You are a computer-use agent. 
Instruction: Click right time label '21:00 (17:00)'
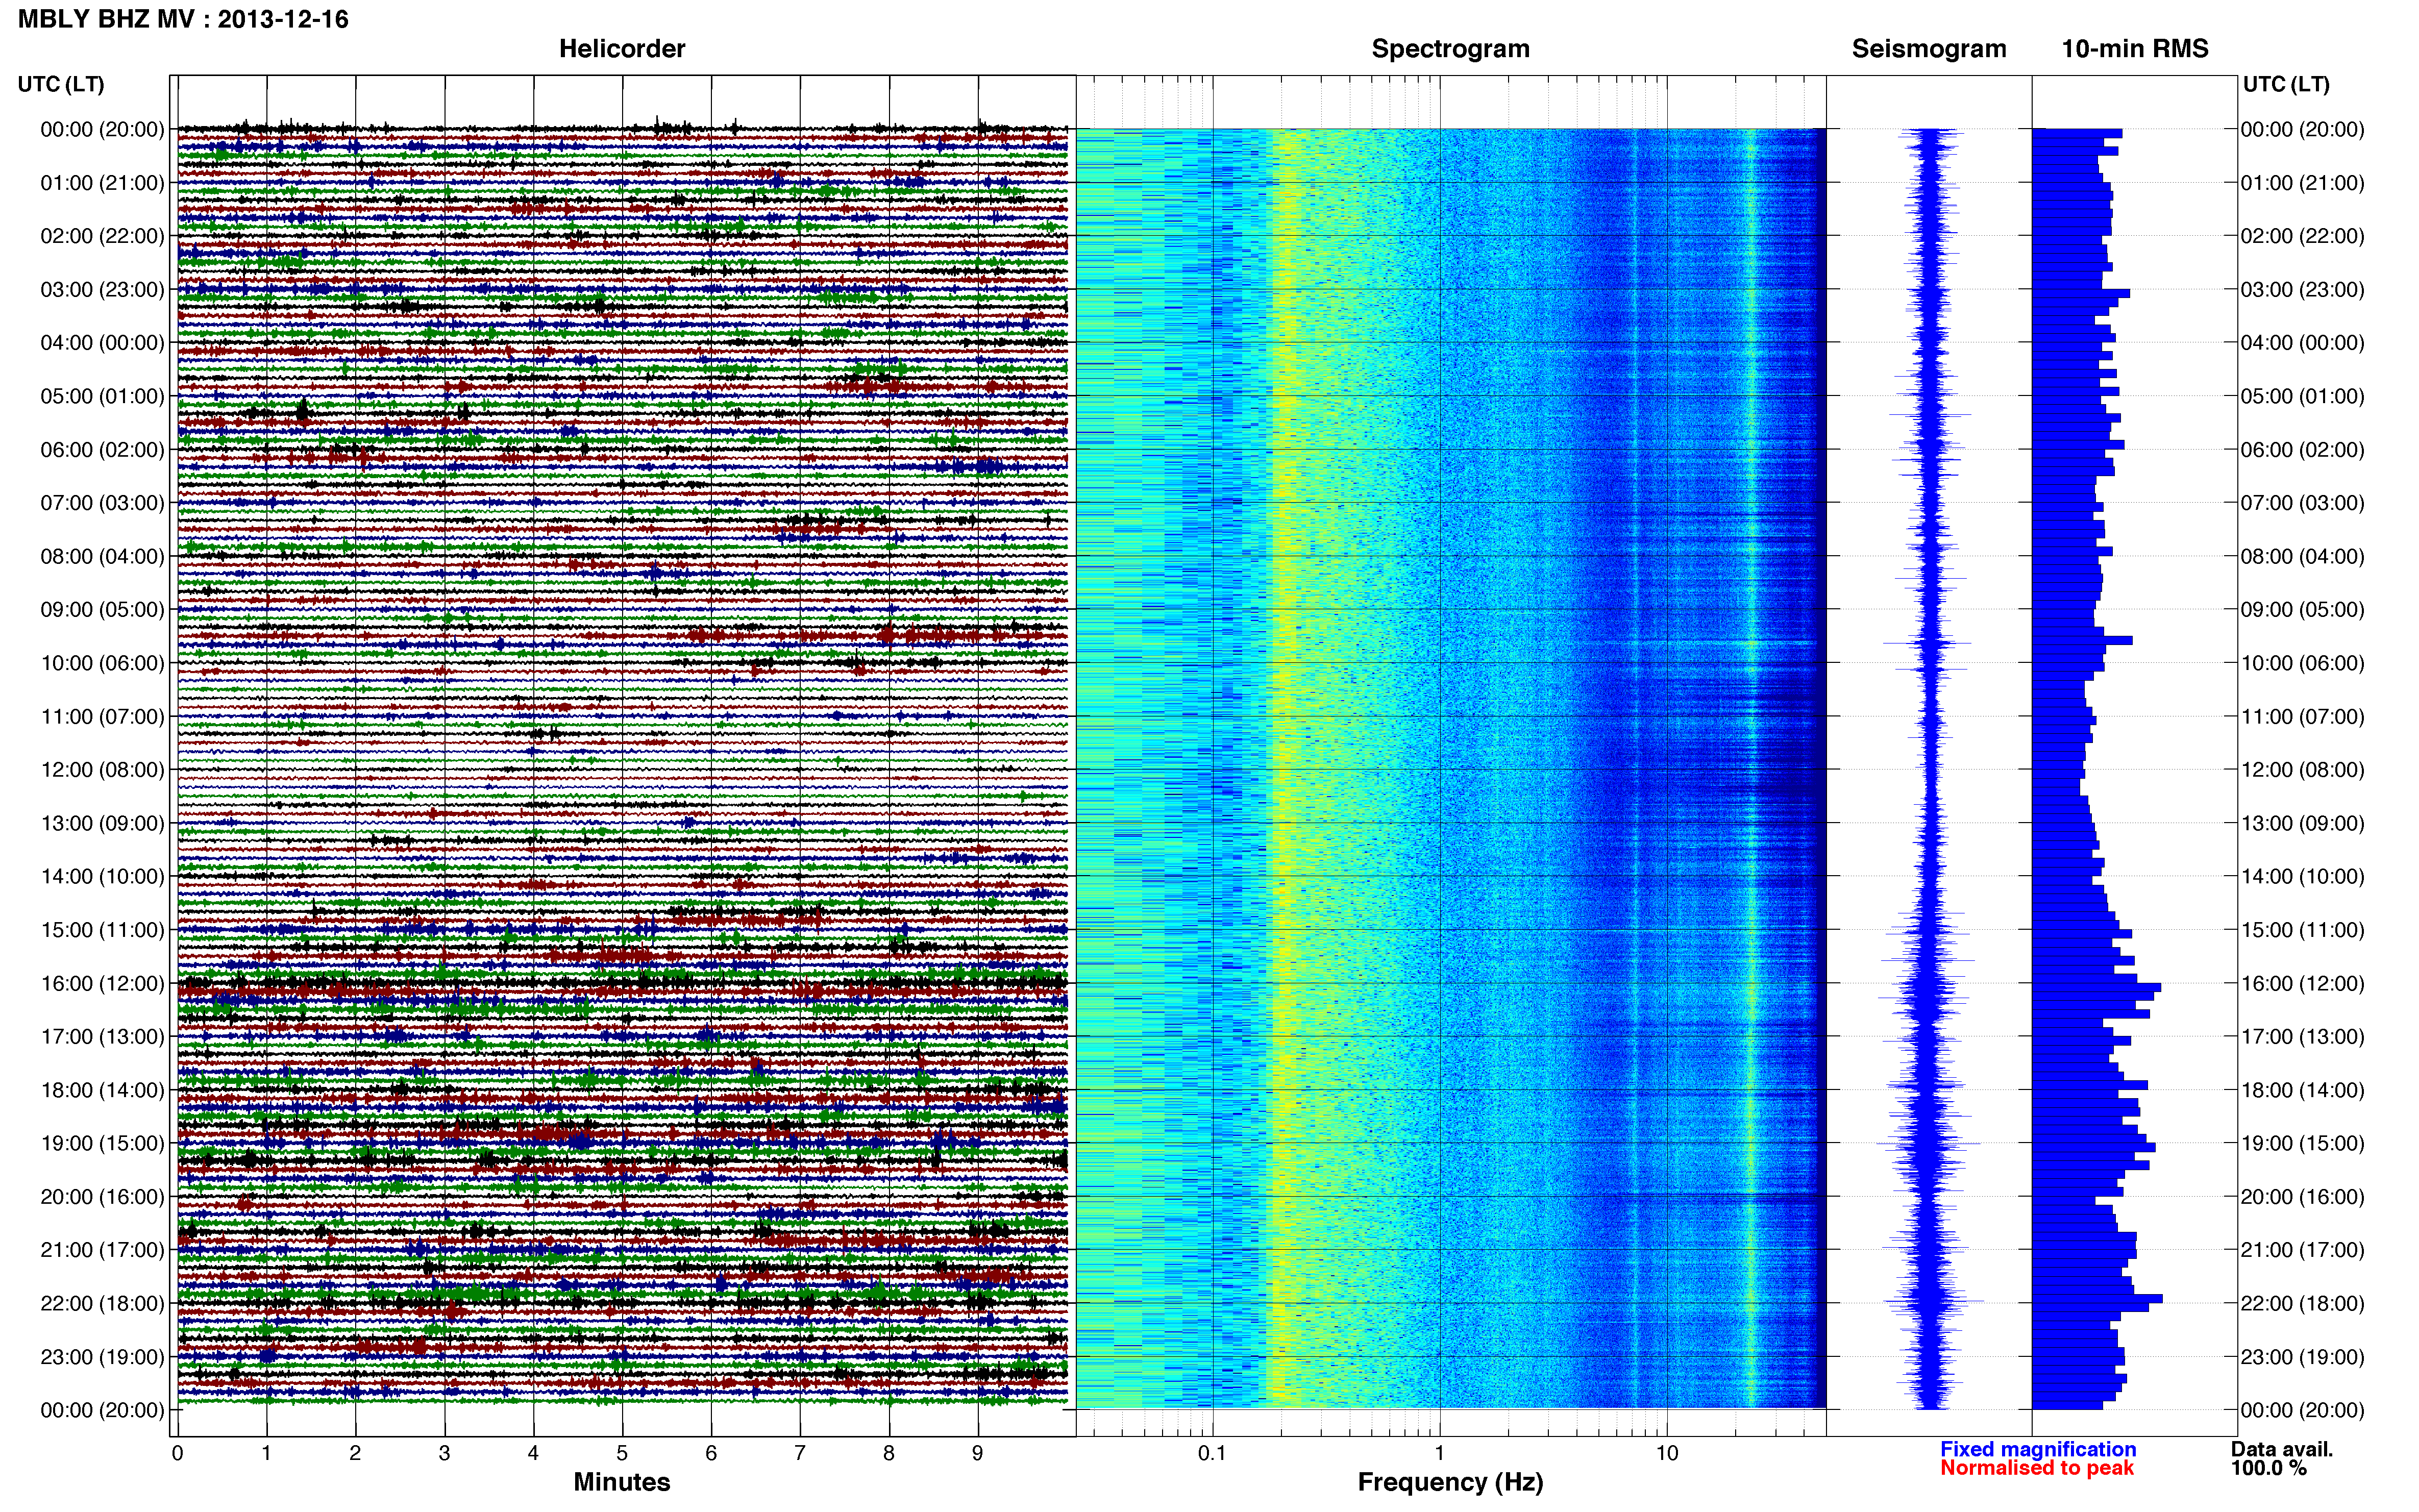point(2303,1251)
